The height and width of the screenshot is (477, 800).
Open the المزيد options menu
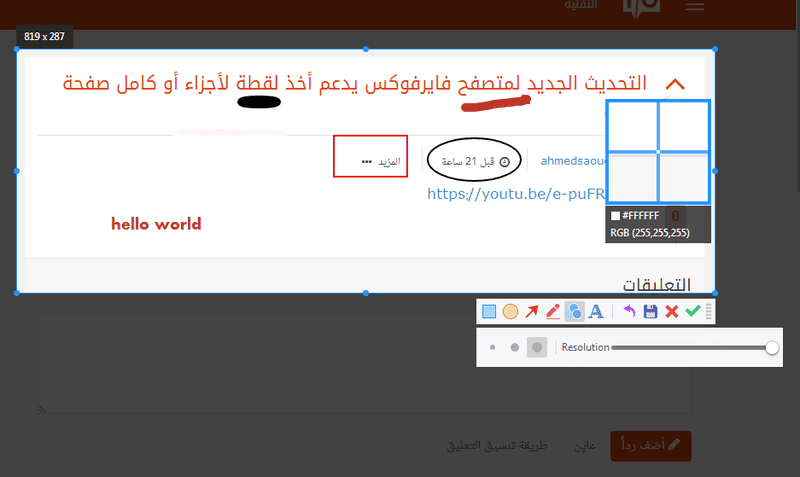point(381,162)
